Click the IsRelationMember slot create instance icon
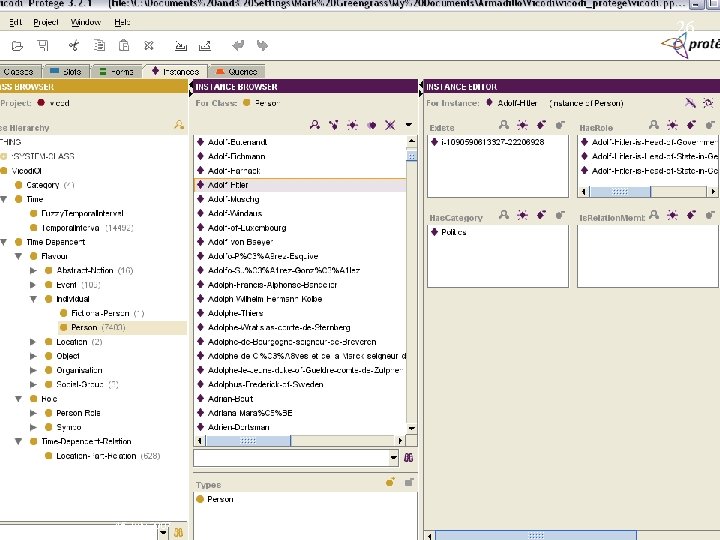Viewport: 720px width, 540px height. [672, 215]
